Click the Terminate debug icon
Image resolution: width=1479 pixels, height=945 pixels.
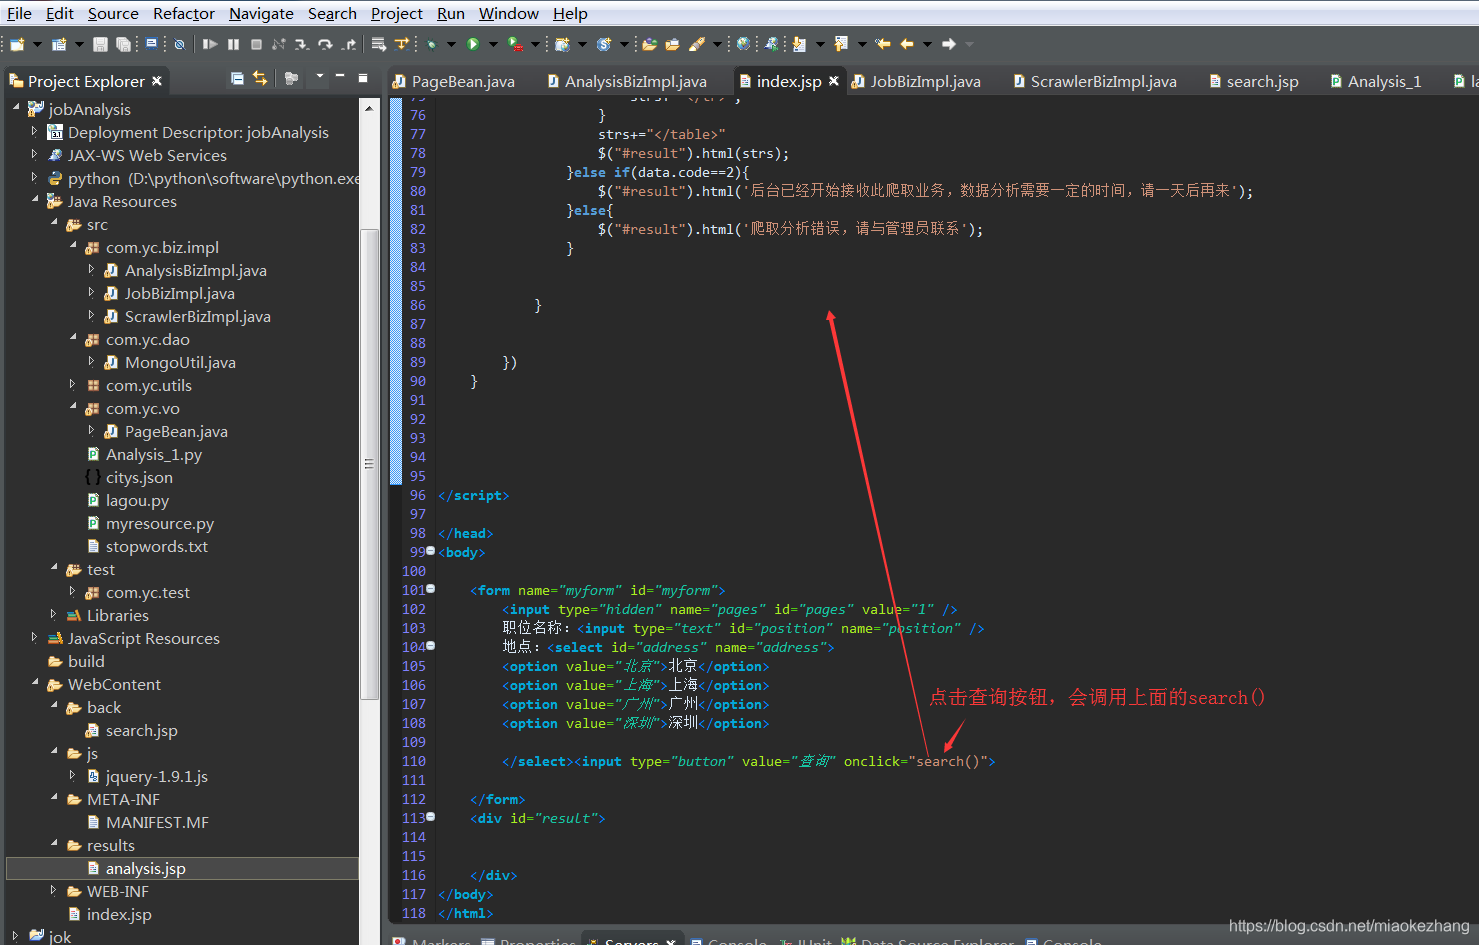(x=256, y=44)
